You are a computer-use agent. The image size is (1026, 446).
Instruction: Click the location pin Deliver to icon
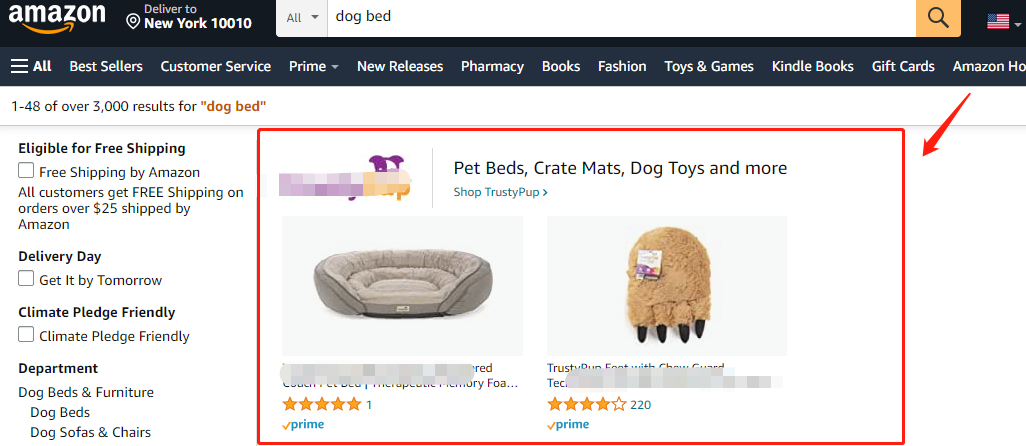[133, 22]
